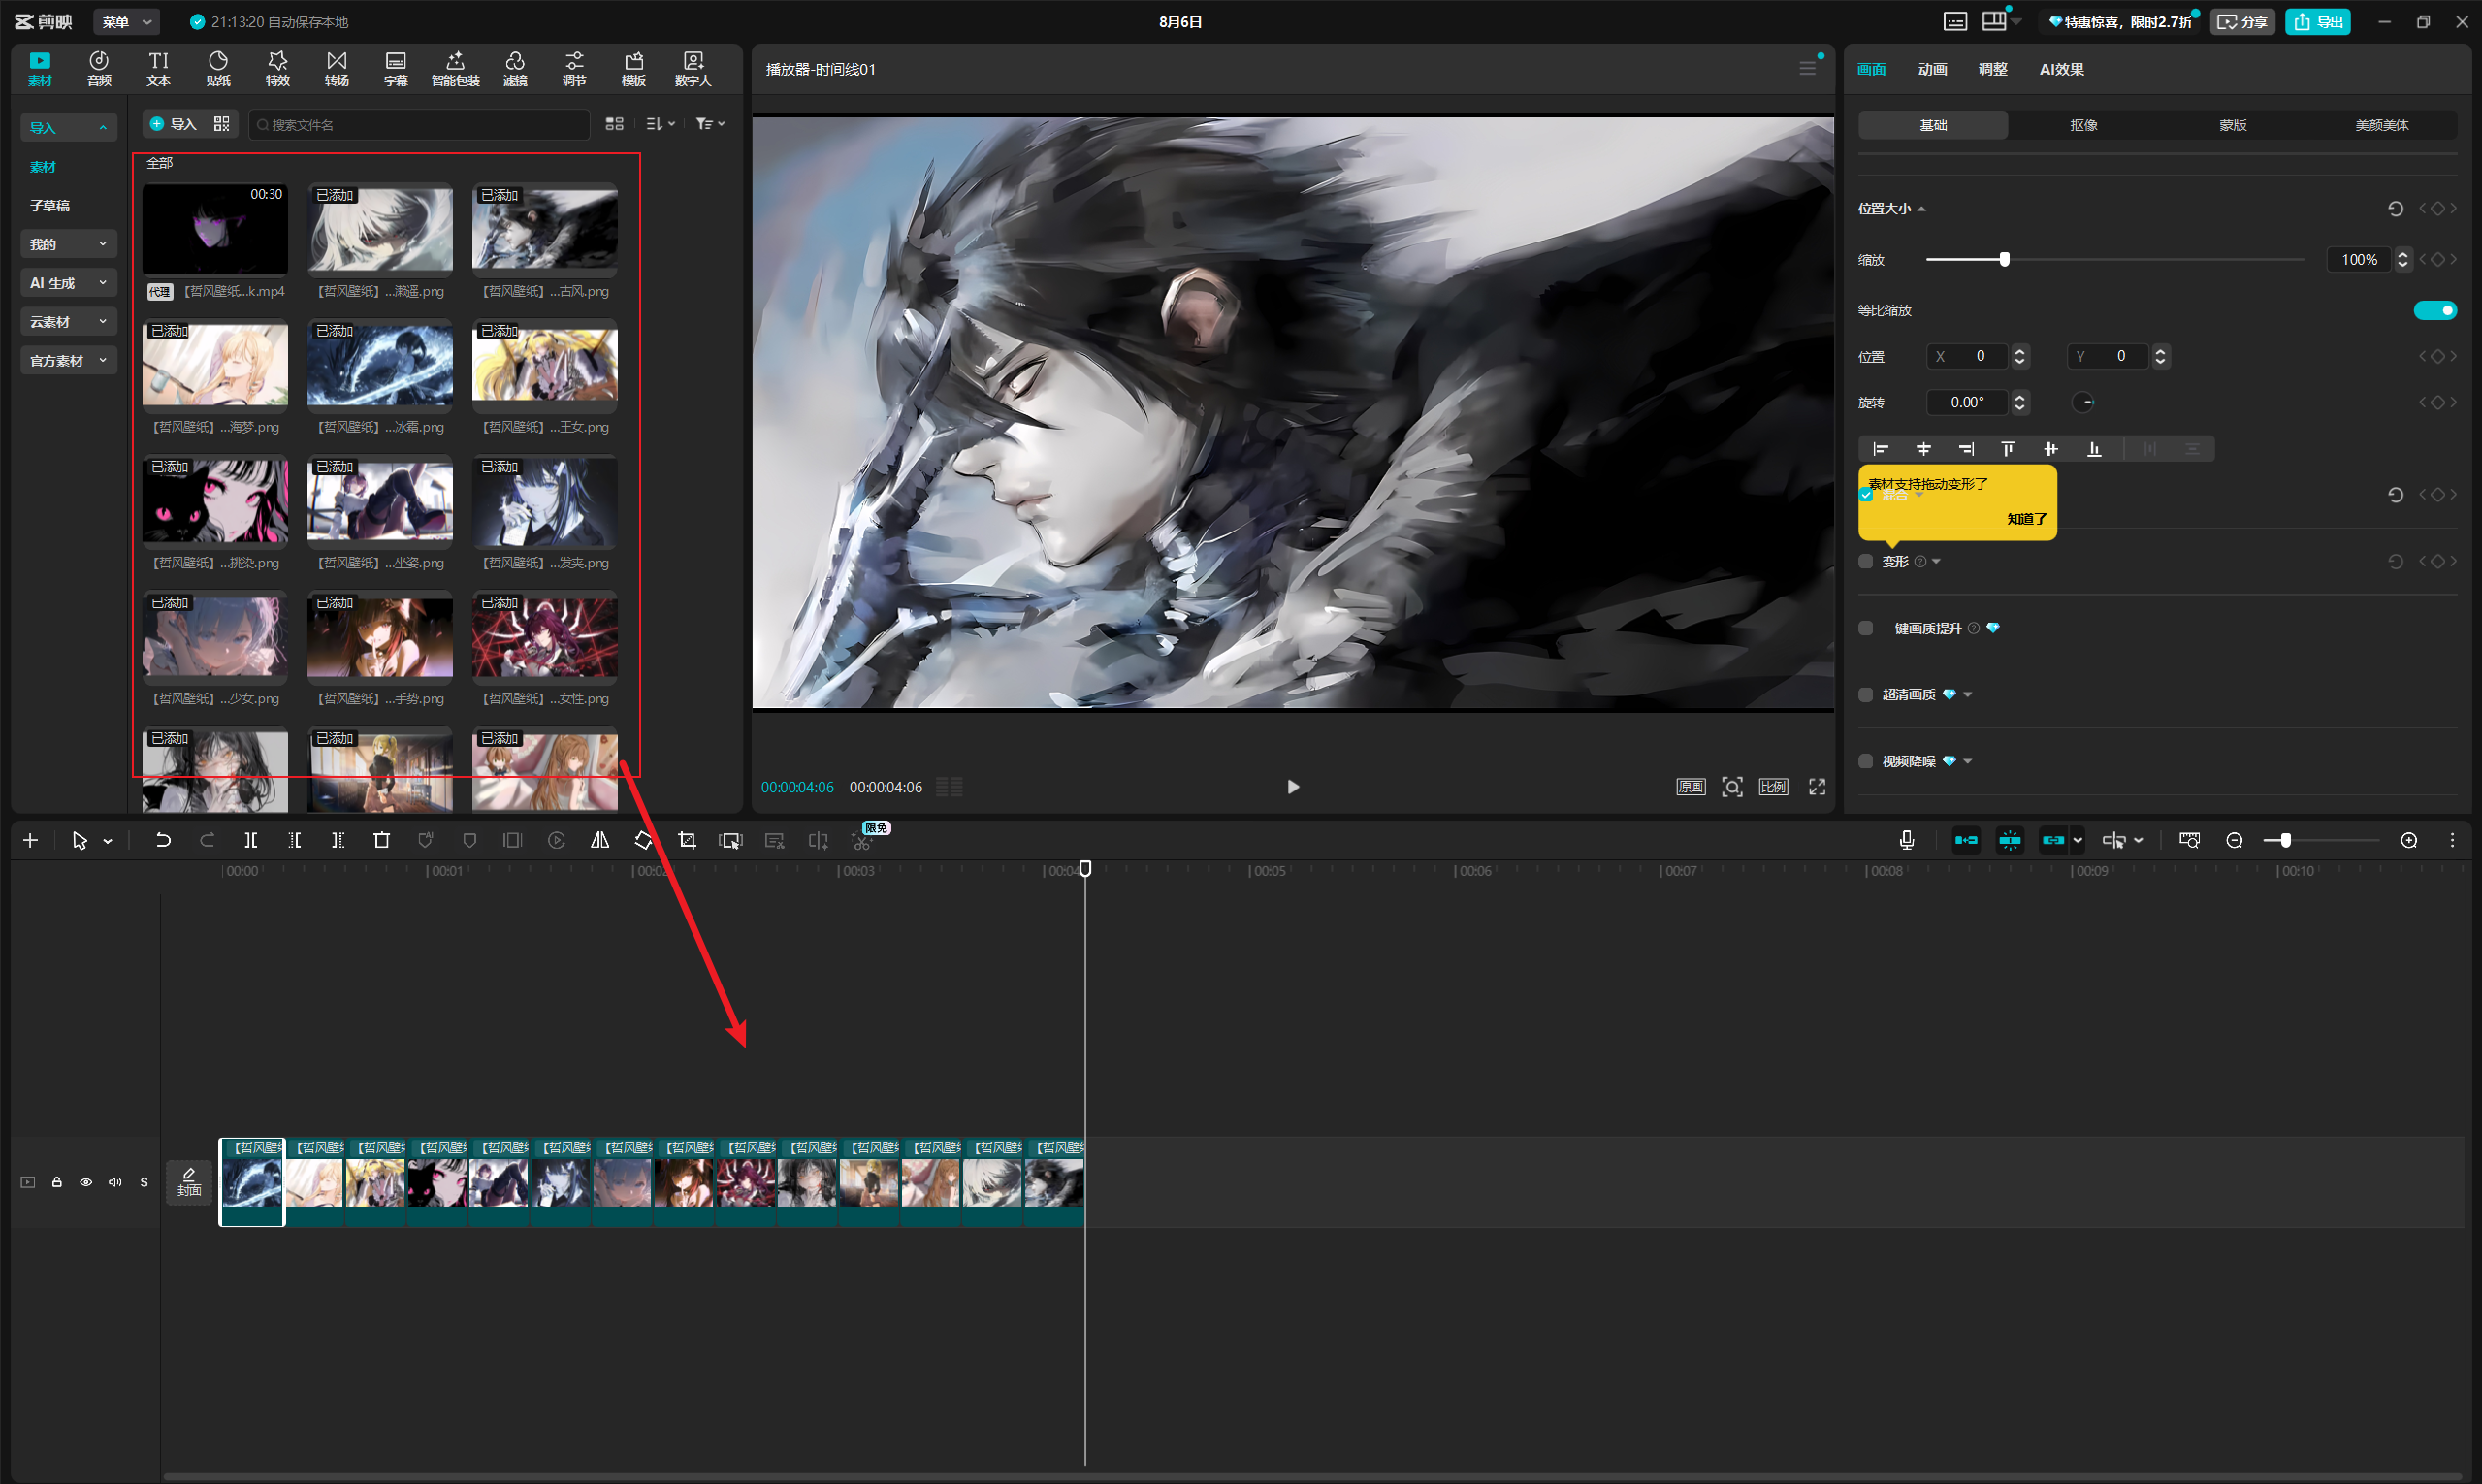Screen dimensions: 2482x1484
Task: Zoom out the timeline with minus icon
Action: click(x=2234, y=841)
